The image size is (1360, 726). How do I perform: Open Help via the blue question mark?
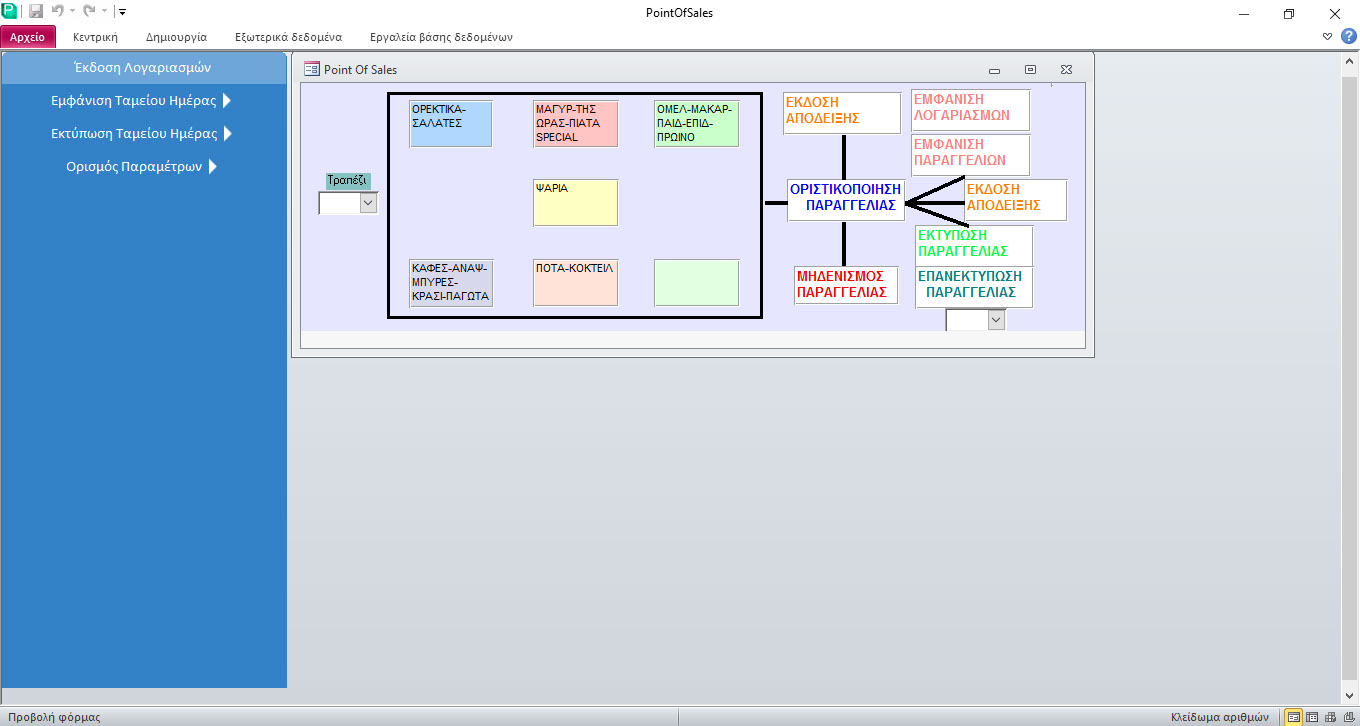pyautogui.click(x=1348, y=36)
